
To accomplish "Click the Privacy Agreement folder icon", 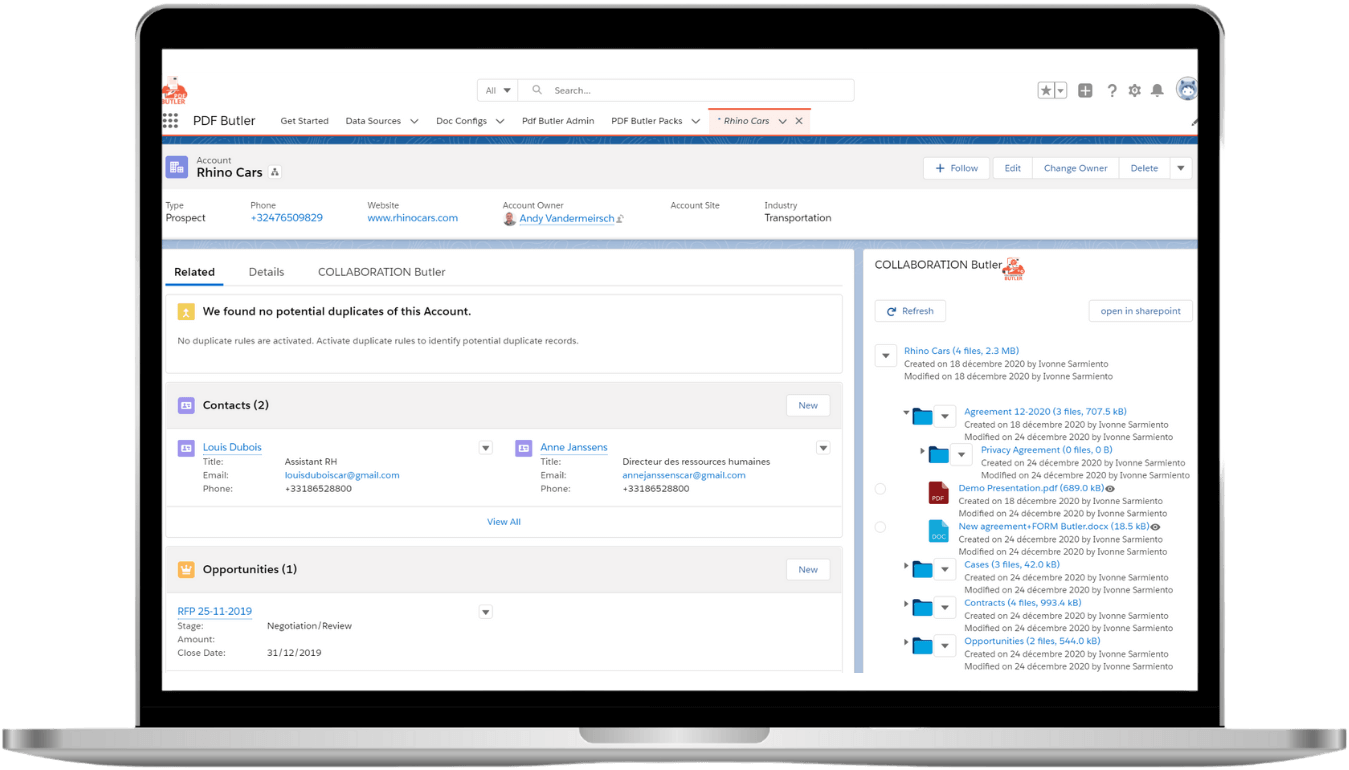I will [x=938, y=454].
